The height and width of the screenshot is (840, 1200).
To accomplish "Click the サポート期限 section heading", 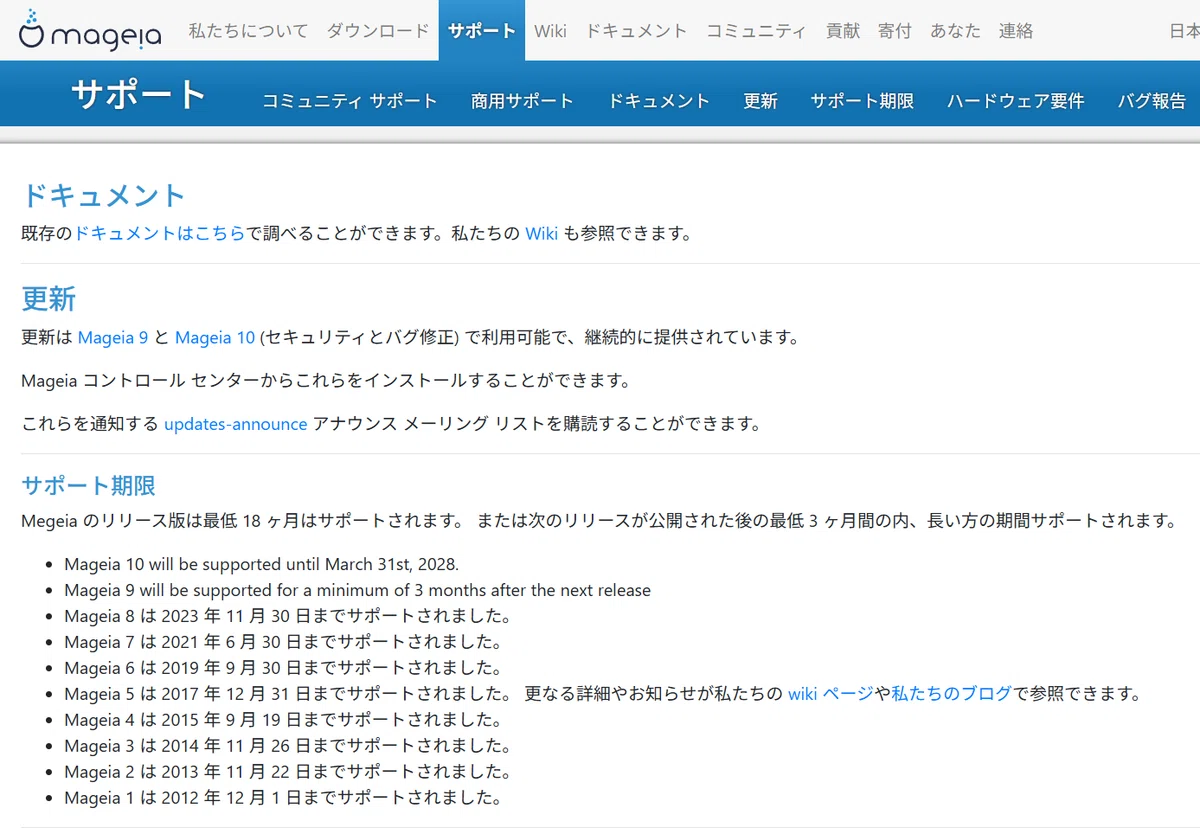I will [89, 486].
